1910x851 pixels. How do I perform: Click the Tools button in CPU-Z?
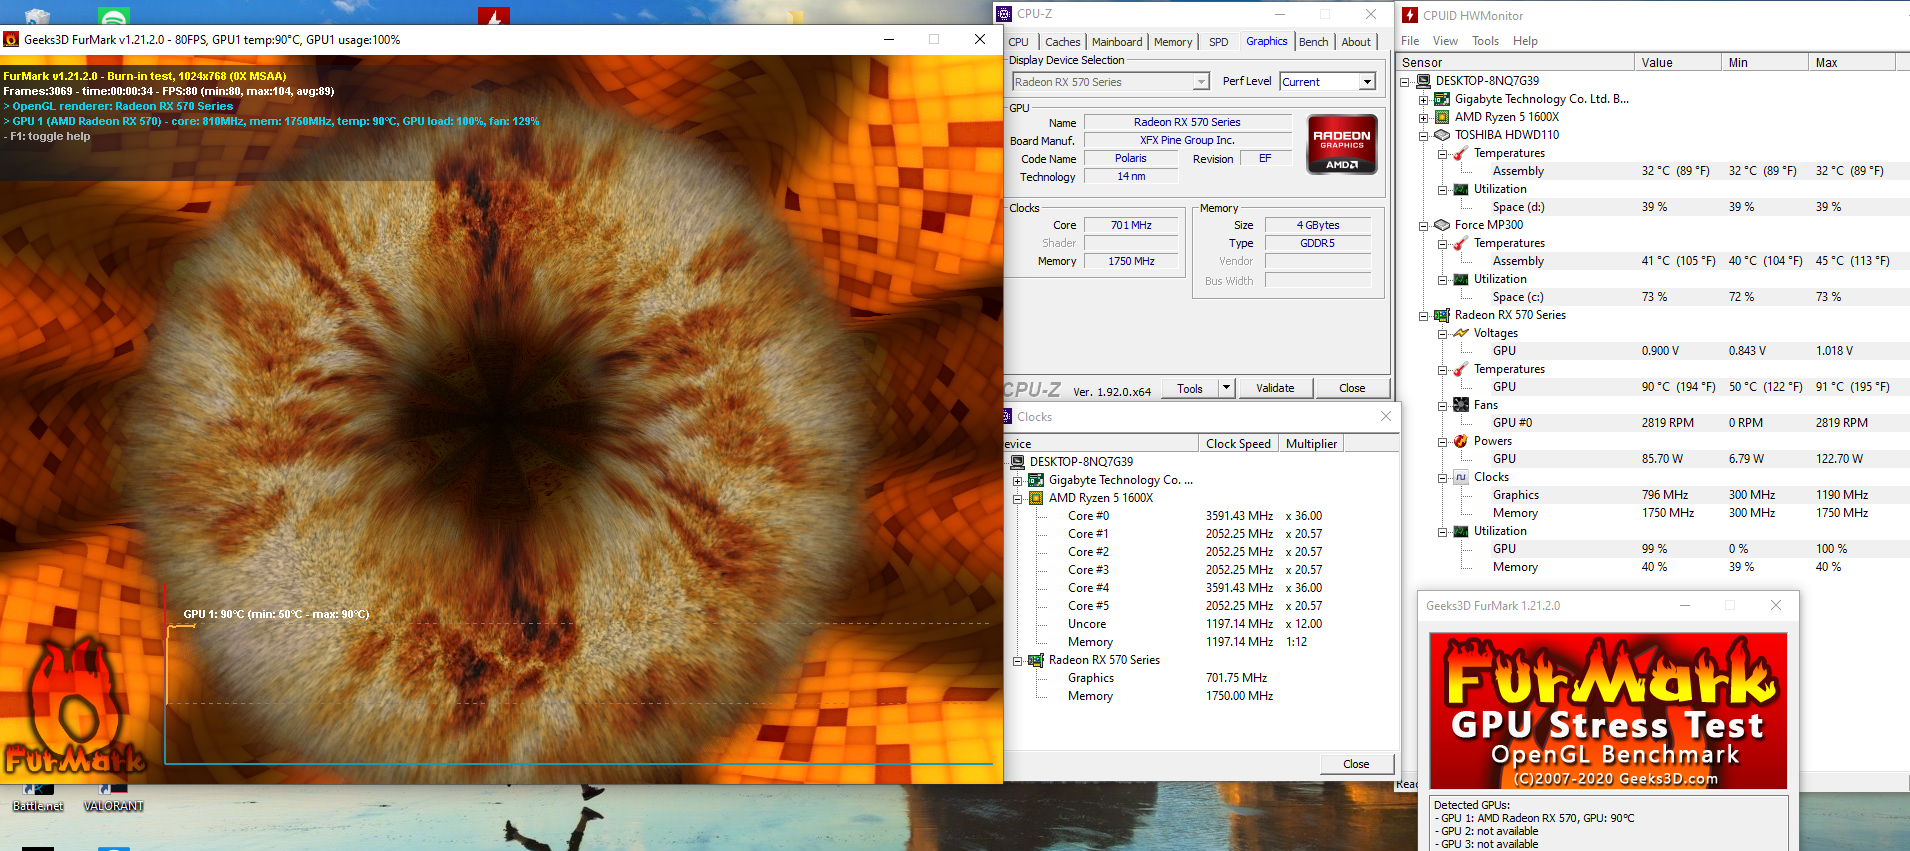1190,388
